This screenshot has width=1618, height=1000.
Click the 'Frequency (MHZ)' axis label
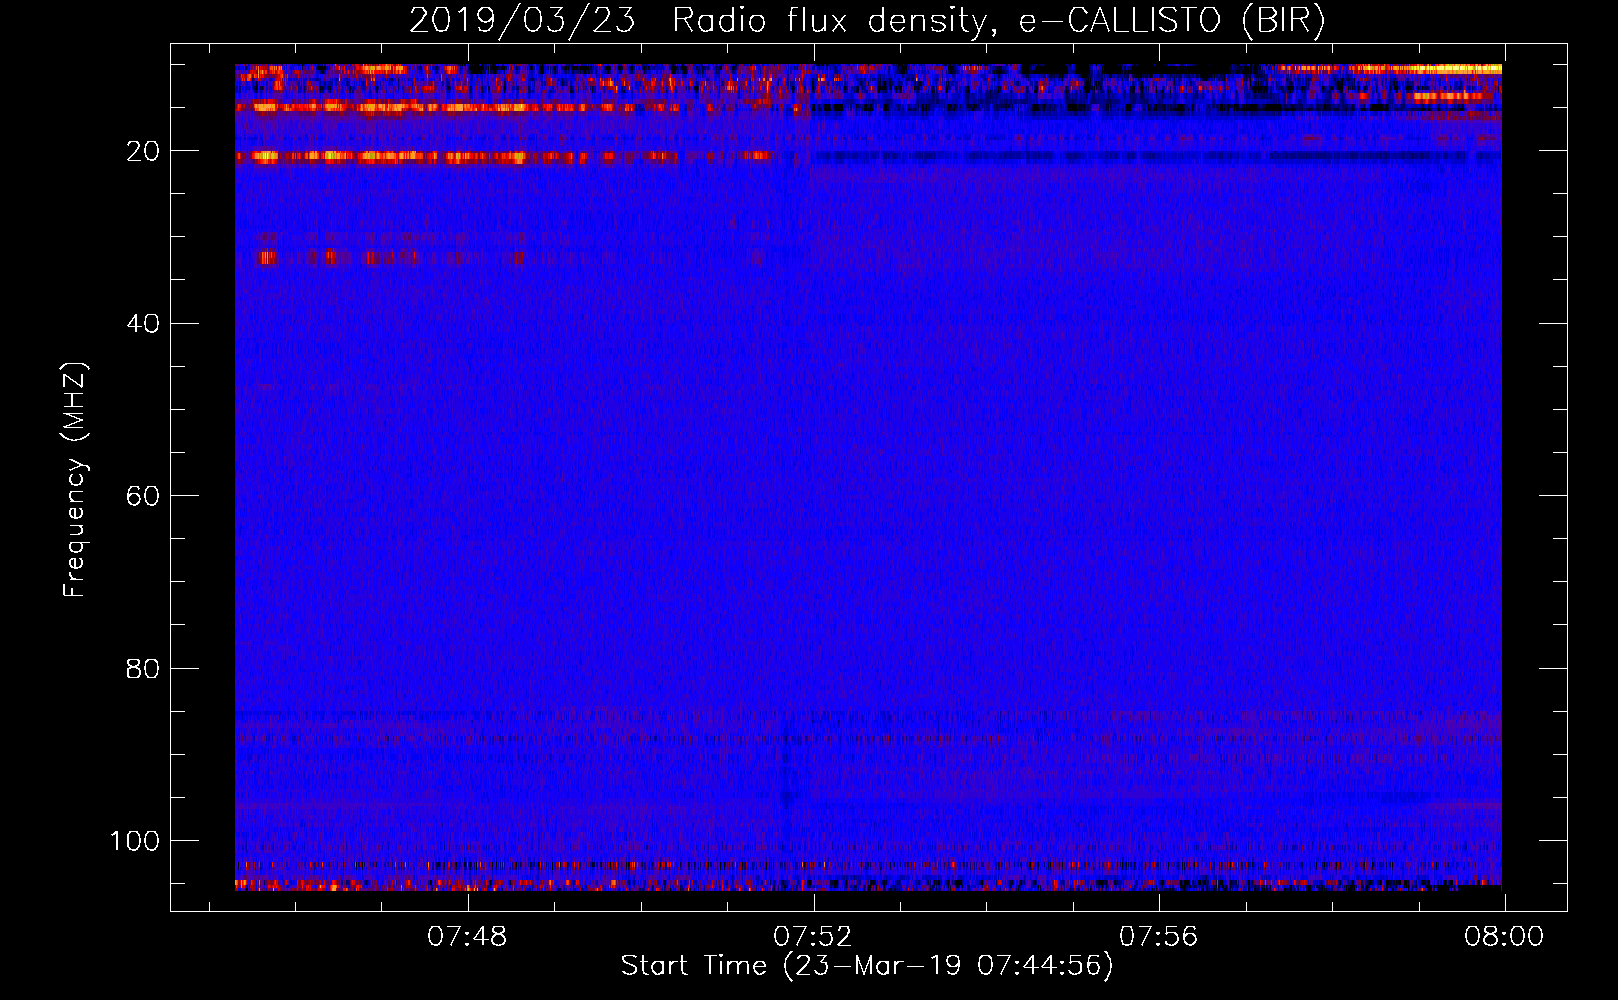pyautogui.click(x=75, y=480)
